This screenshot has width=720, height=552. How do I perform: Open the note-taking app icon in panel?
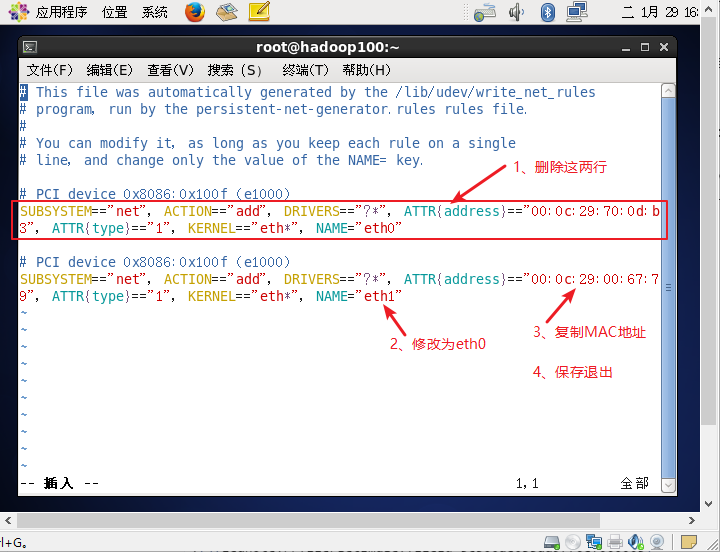(x=259, y=12)
